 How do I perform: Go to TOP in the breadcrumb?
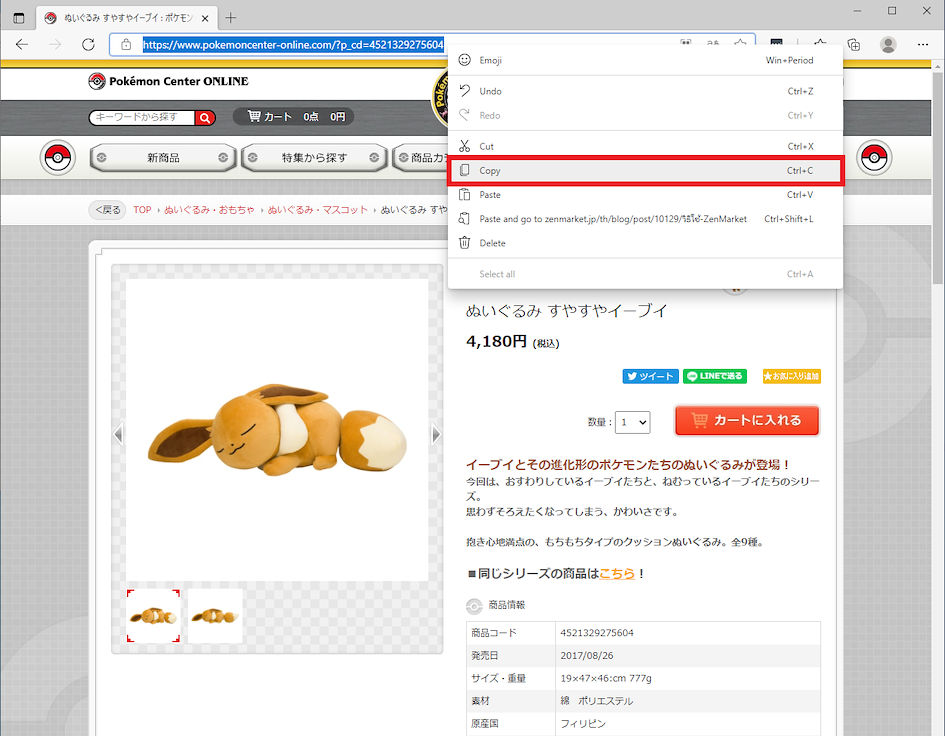(x=142, y=210)
